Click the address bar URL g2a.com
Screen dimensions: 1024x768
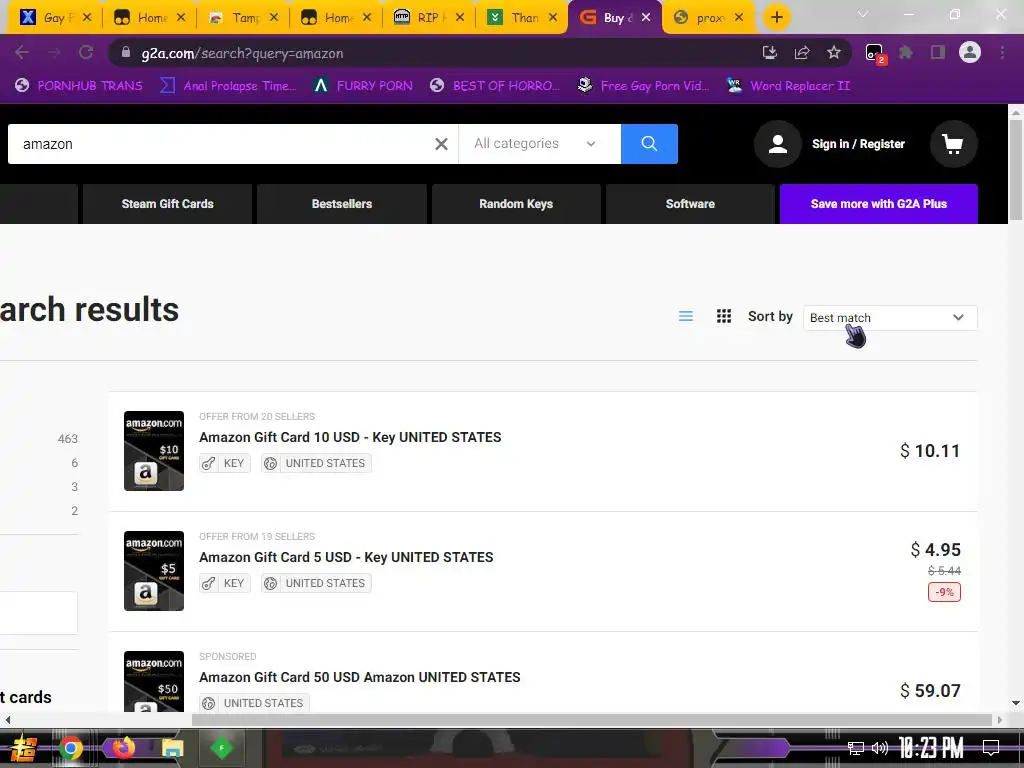242,54
